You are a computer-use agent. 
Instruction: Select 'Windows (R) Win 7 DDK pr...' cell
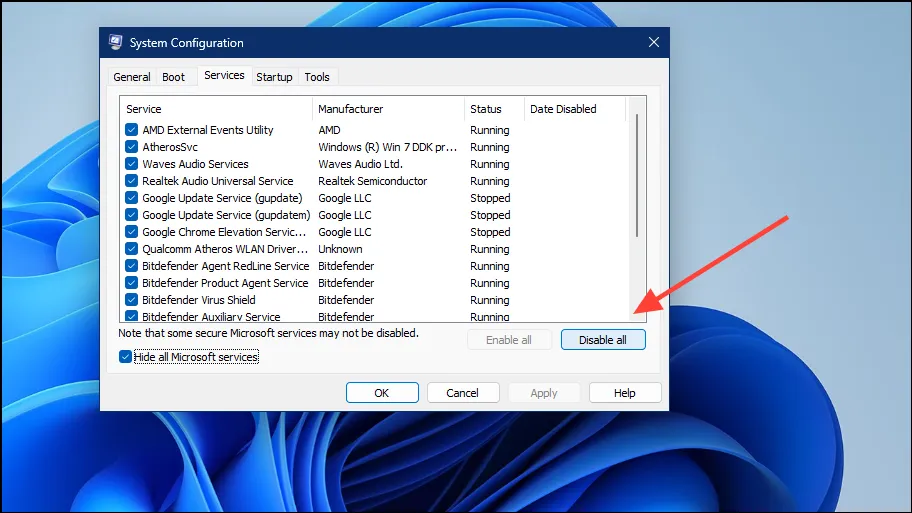387,147
